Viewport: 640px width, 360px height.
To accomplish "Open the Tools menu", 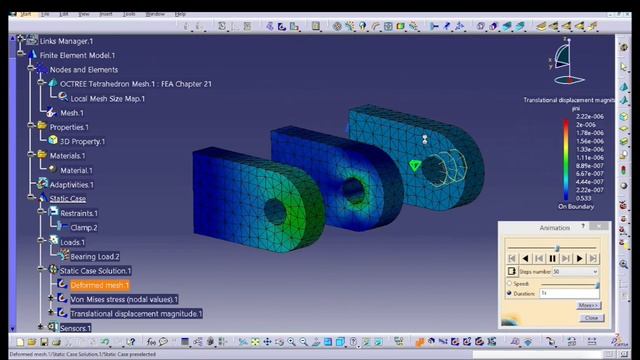I will point(129,14).
